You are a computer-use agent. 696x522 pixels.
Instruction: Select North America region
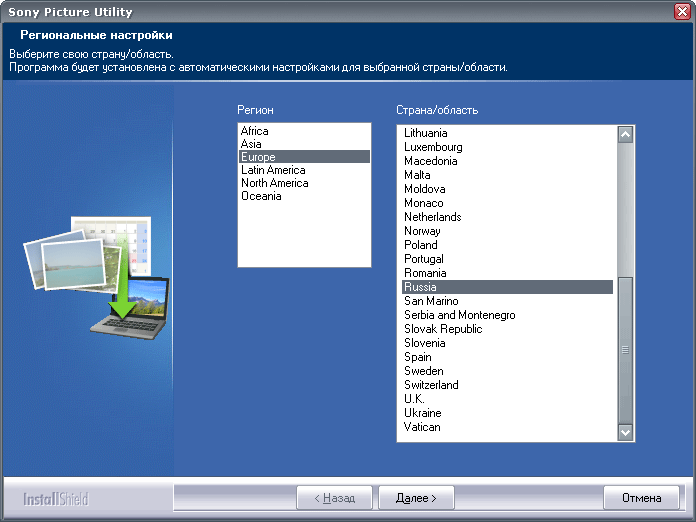point(304,183)
